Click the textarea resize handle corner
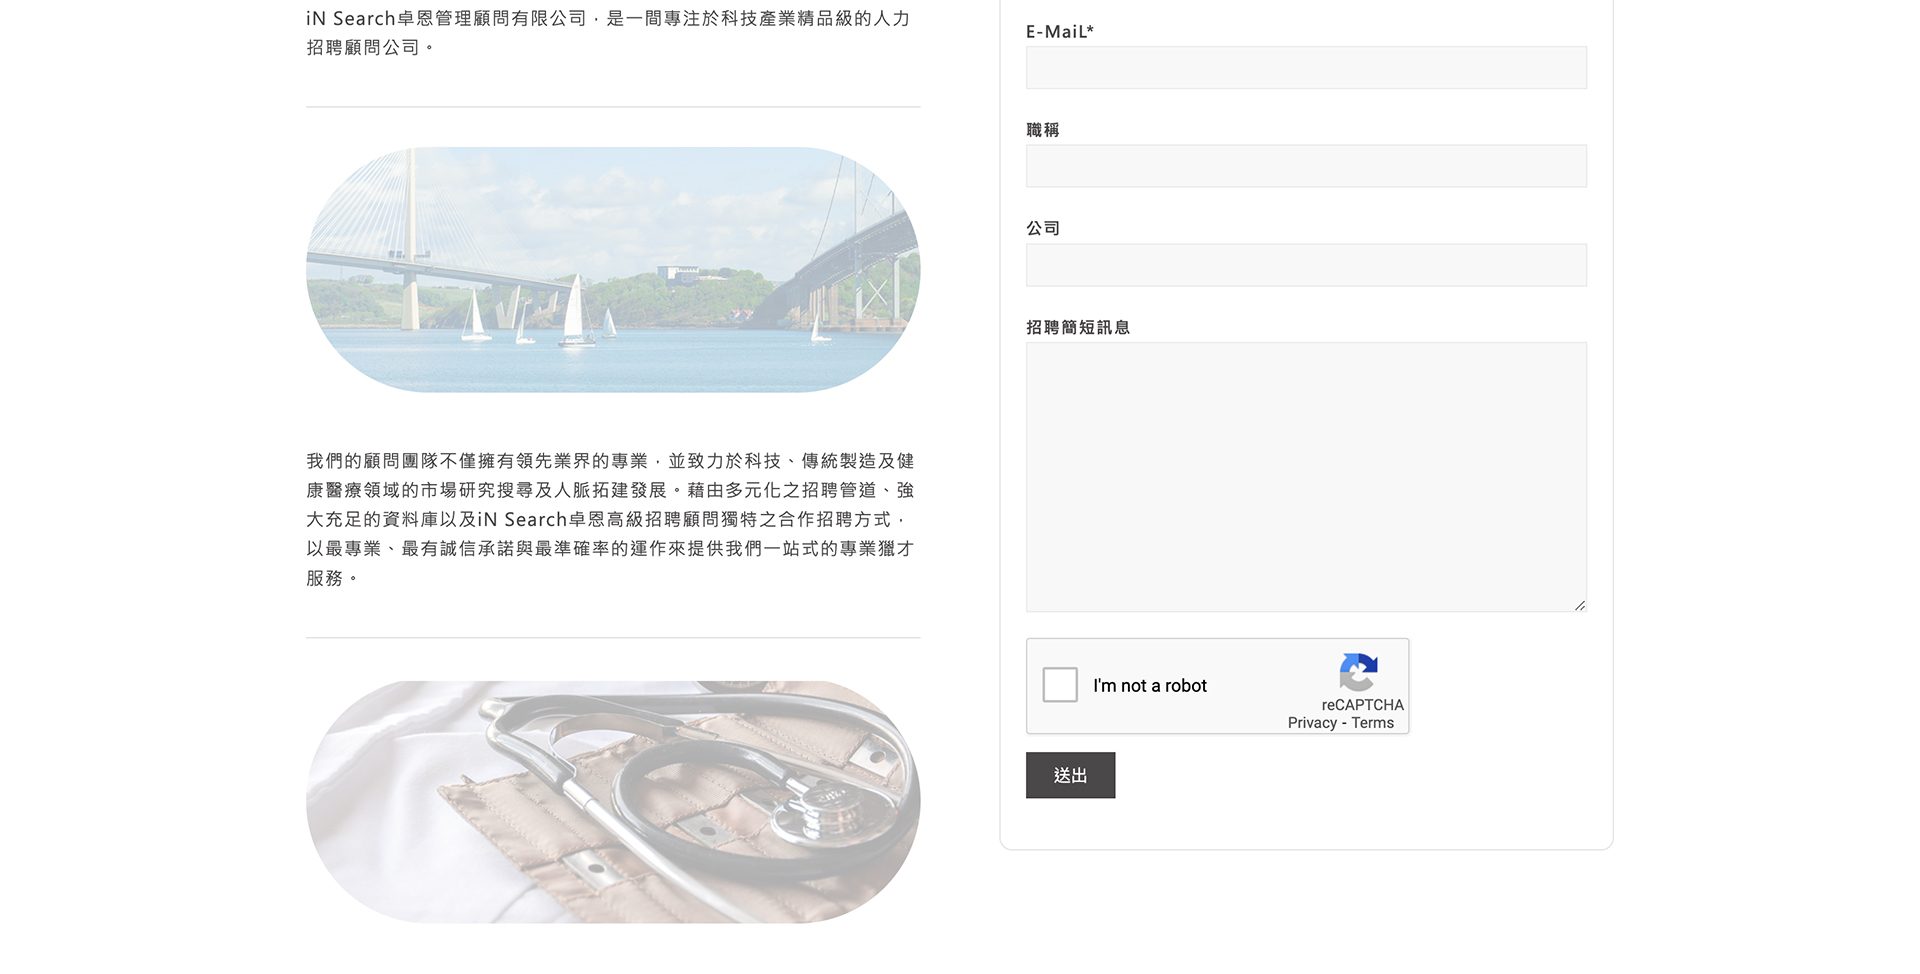 click(x=1579, y=604)
